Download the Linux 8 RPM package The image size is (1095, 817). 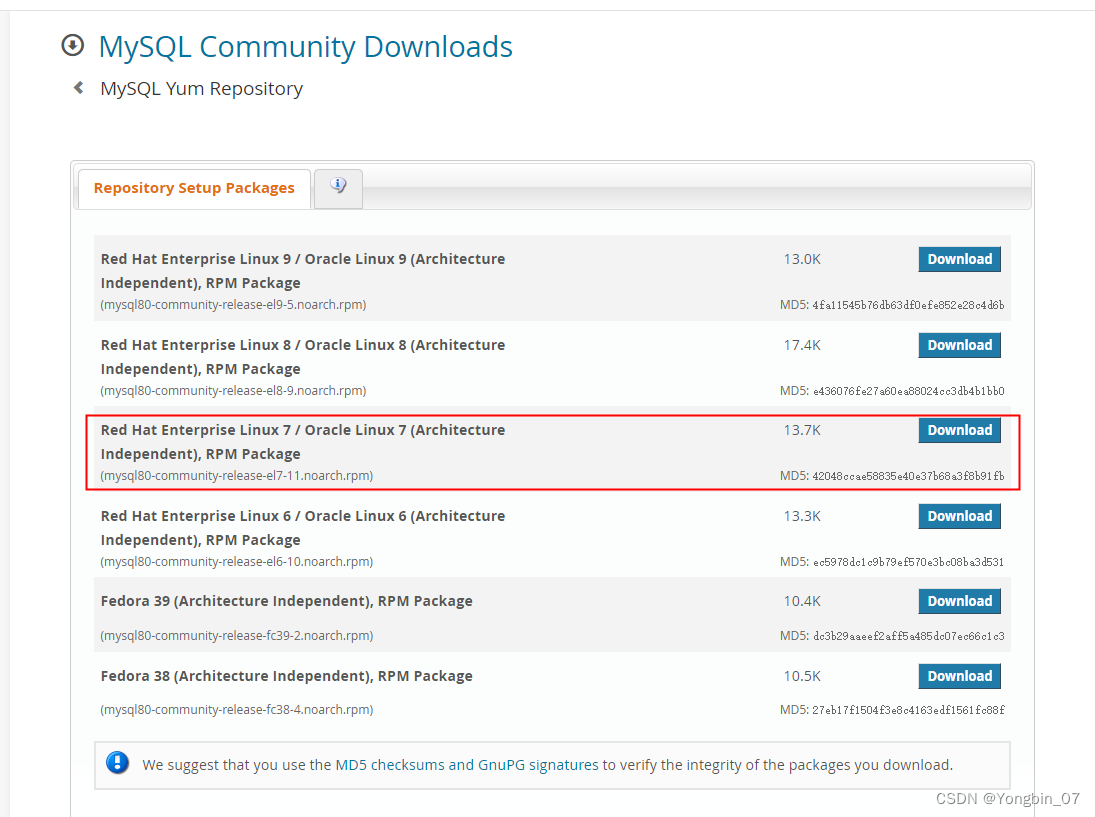tap(960, 345)
